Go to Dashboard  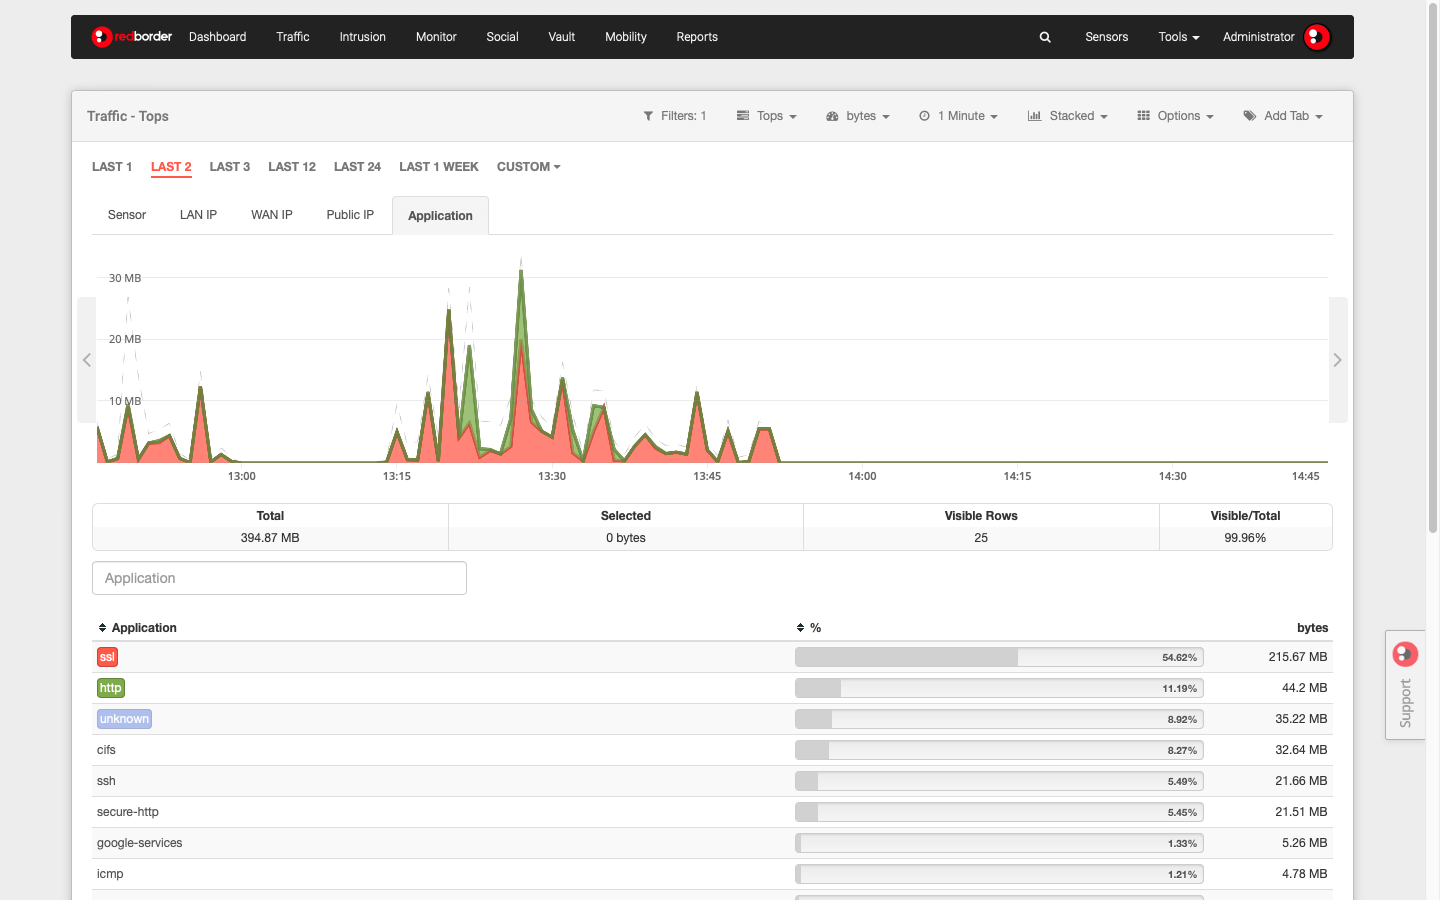[217, 37]
